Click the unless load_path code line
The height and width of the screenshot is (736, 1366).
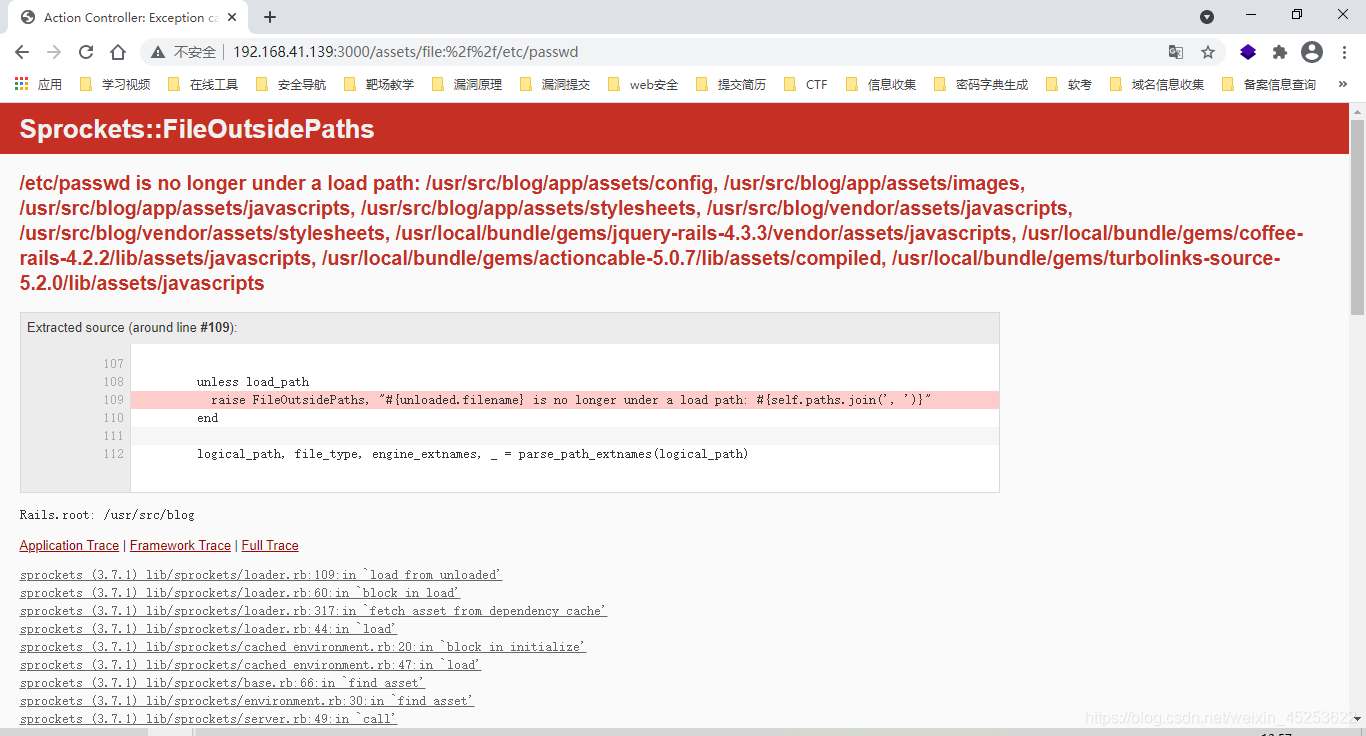pos(253,382)
